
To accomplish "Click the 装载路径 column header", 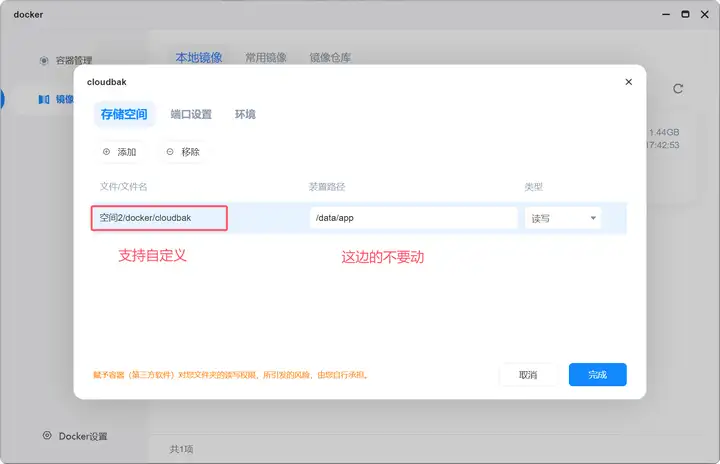I will click(327, 187).
